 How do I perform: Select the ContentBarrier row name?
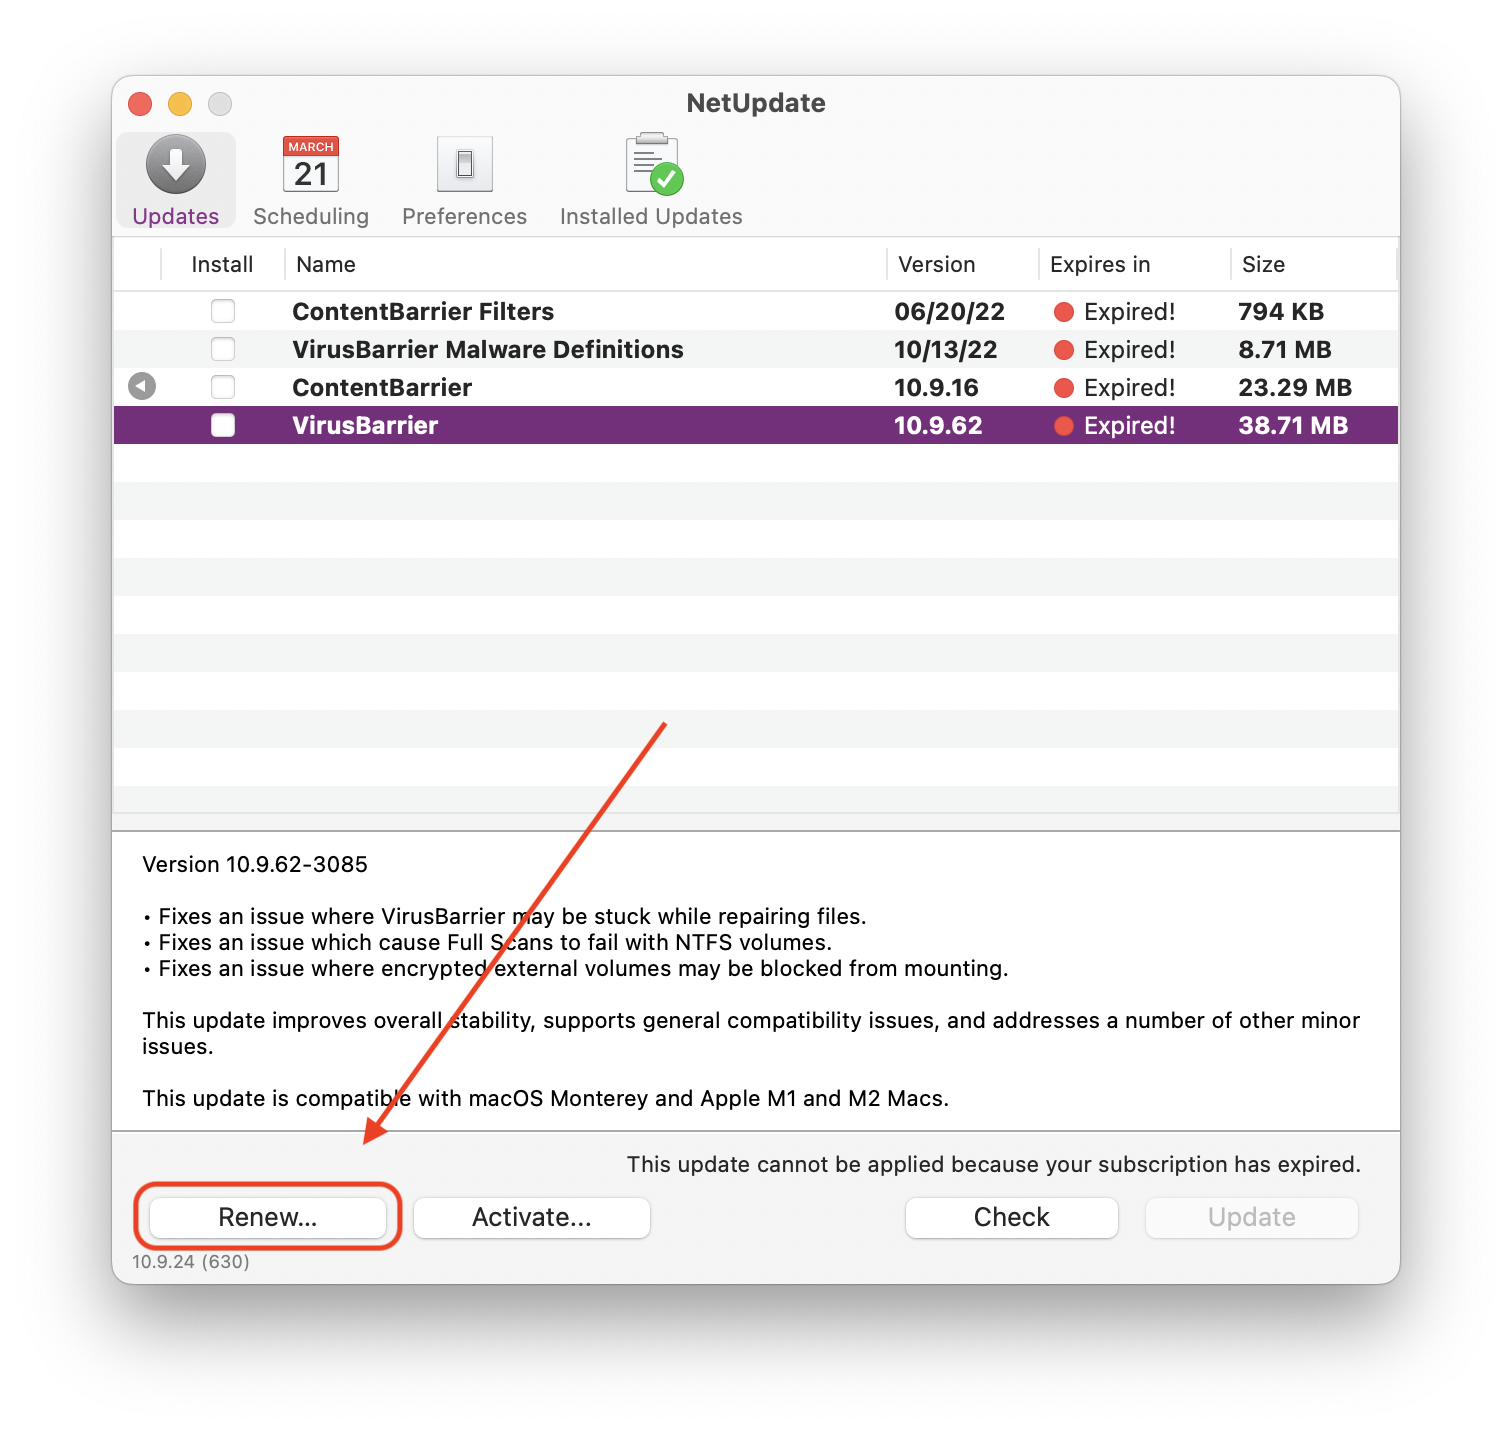[382, 387]
